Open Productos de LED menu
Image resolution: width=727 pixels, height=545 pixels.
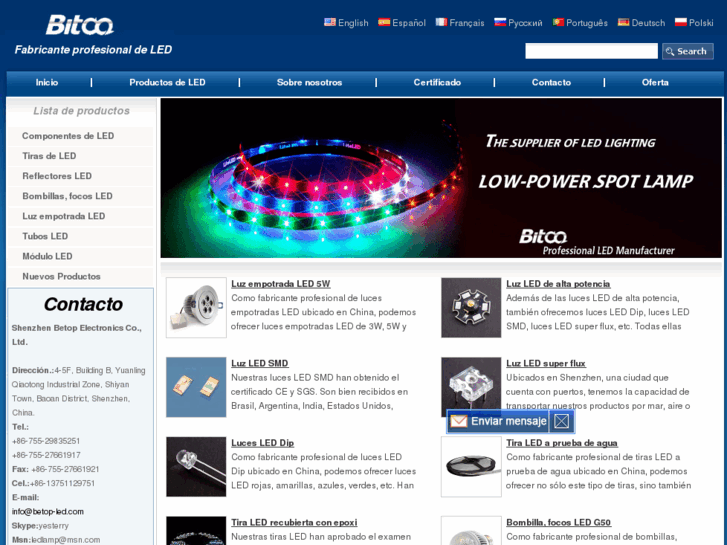(167, 83)
